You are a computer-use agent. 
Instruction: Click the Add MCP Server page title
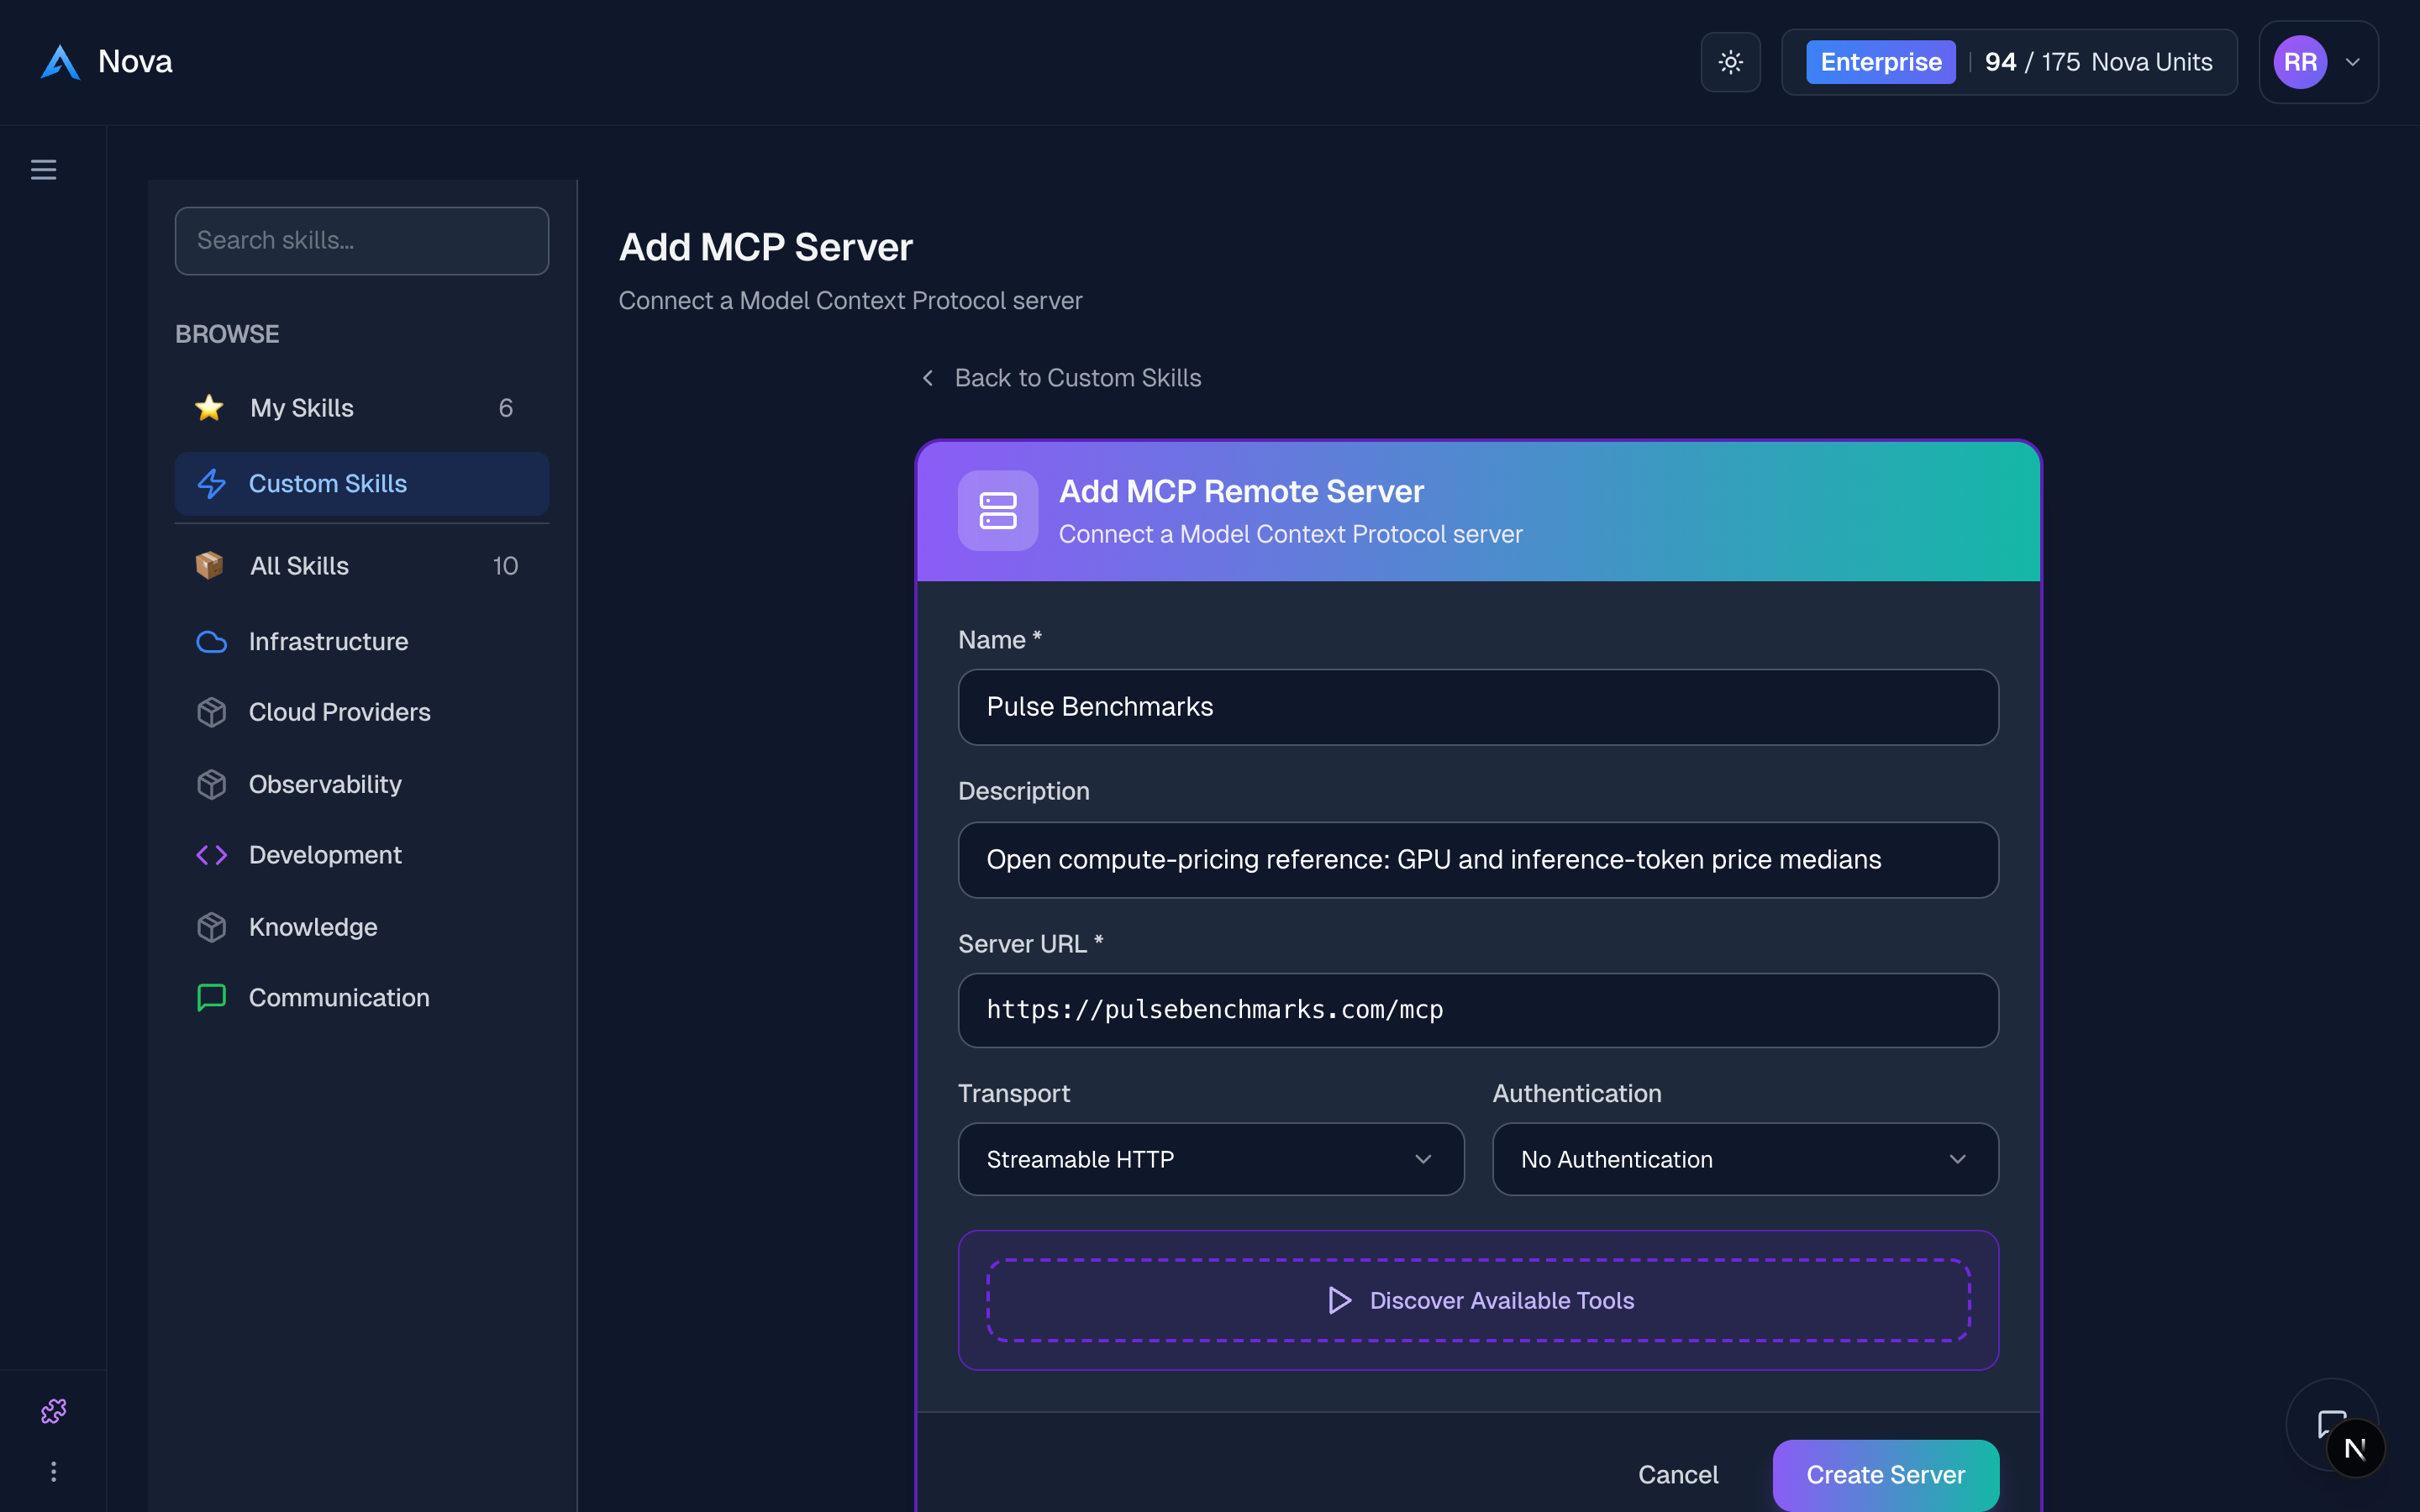765,247
